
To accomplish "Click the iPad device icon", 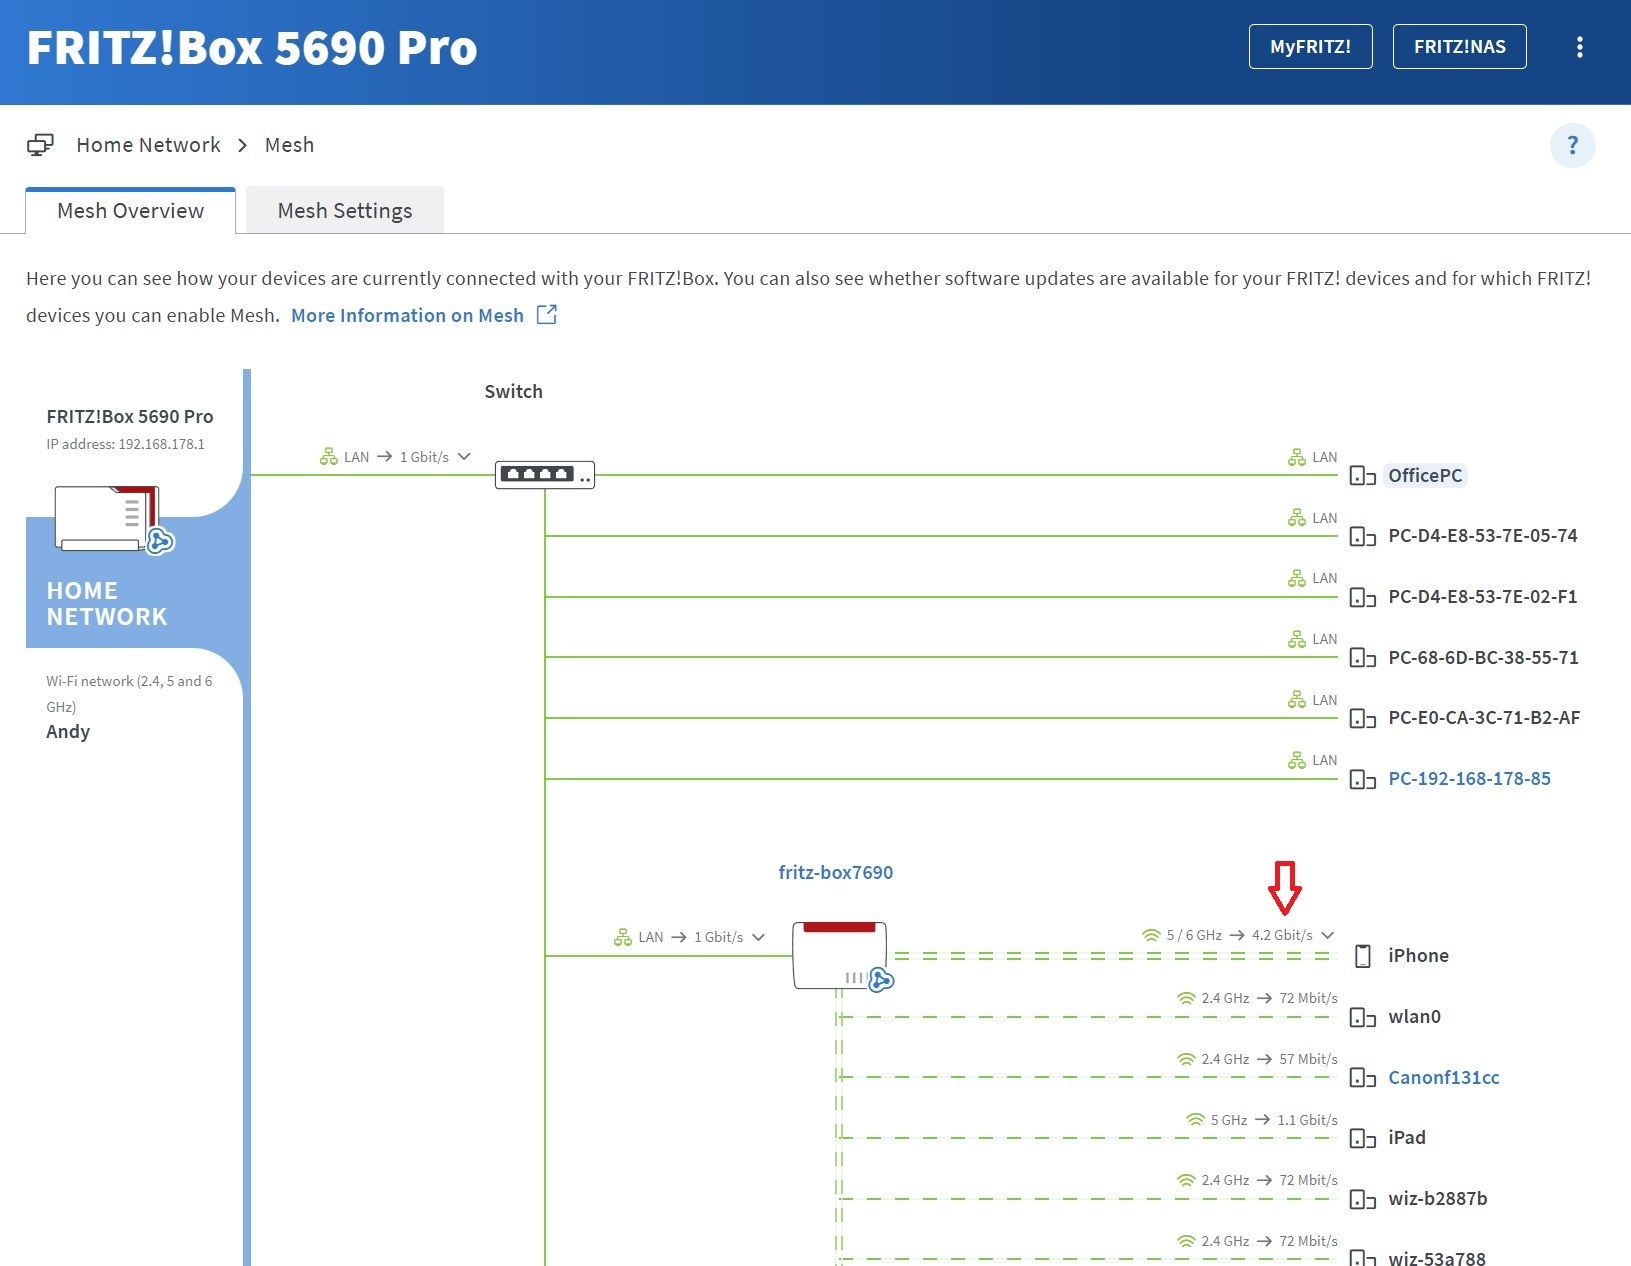I will [1363, 1139].
